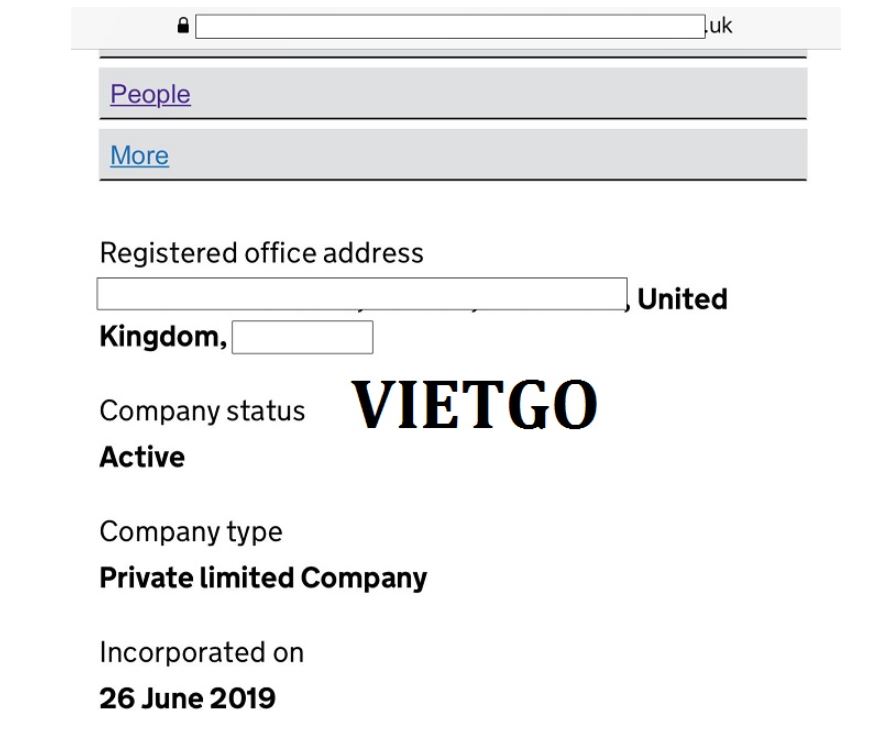Click the word 'Kingdom,' in the address

(163, 337)
